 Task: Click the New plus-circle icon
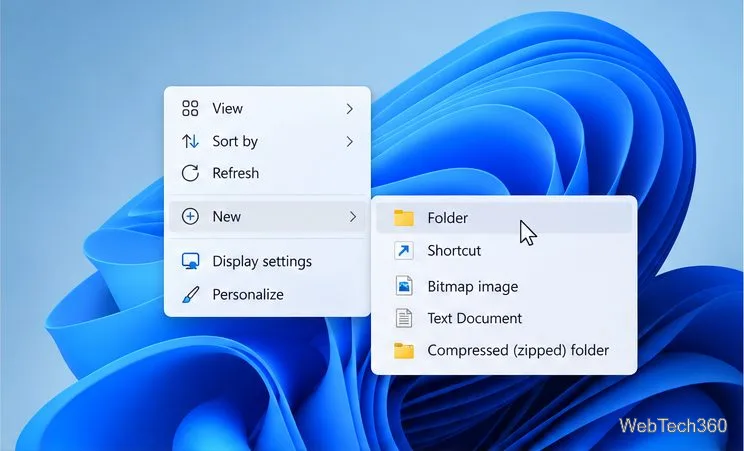(190, 216)
